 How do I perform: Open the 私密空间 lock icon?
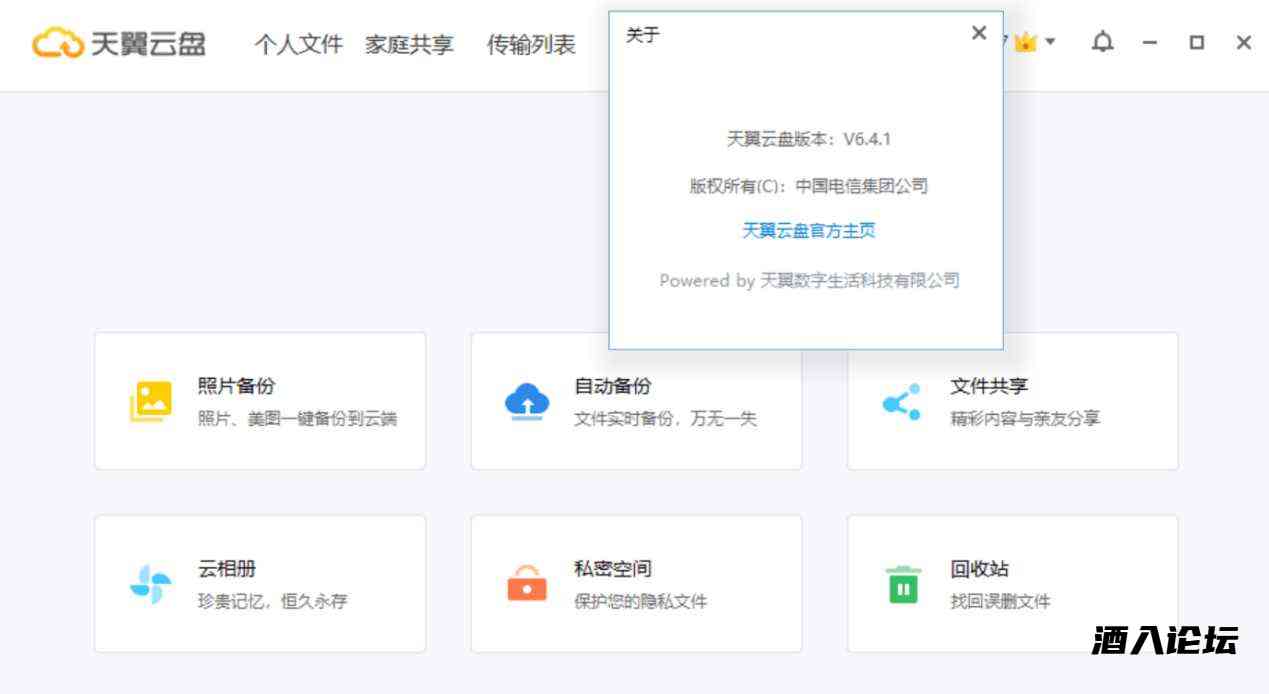click(527, 583)
